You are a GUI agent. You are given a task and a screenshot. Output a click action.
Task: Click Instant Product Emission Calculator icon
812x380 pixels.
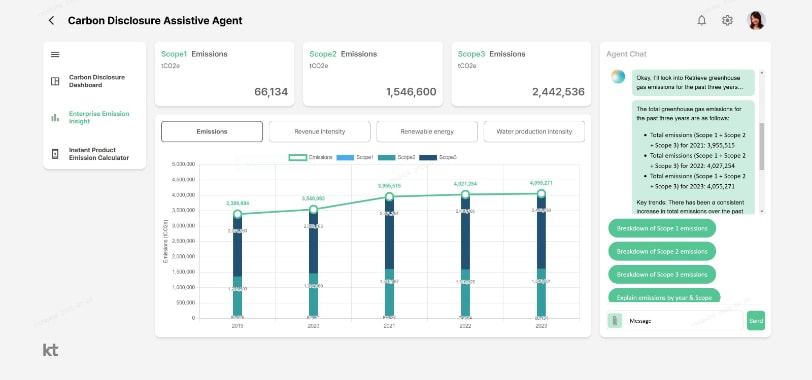point(55,154)
